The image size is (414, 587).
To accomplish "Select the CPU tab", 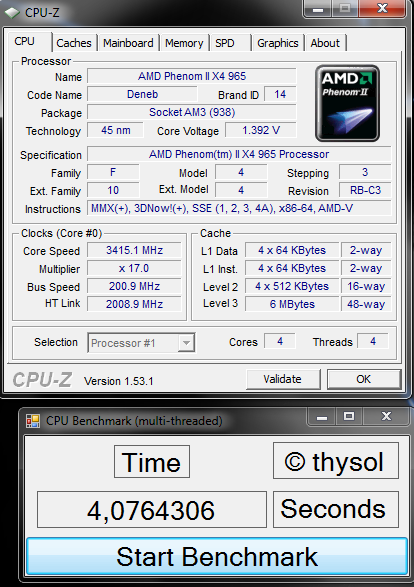I will tap(29, 41).
